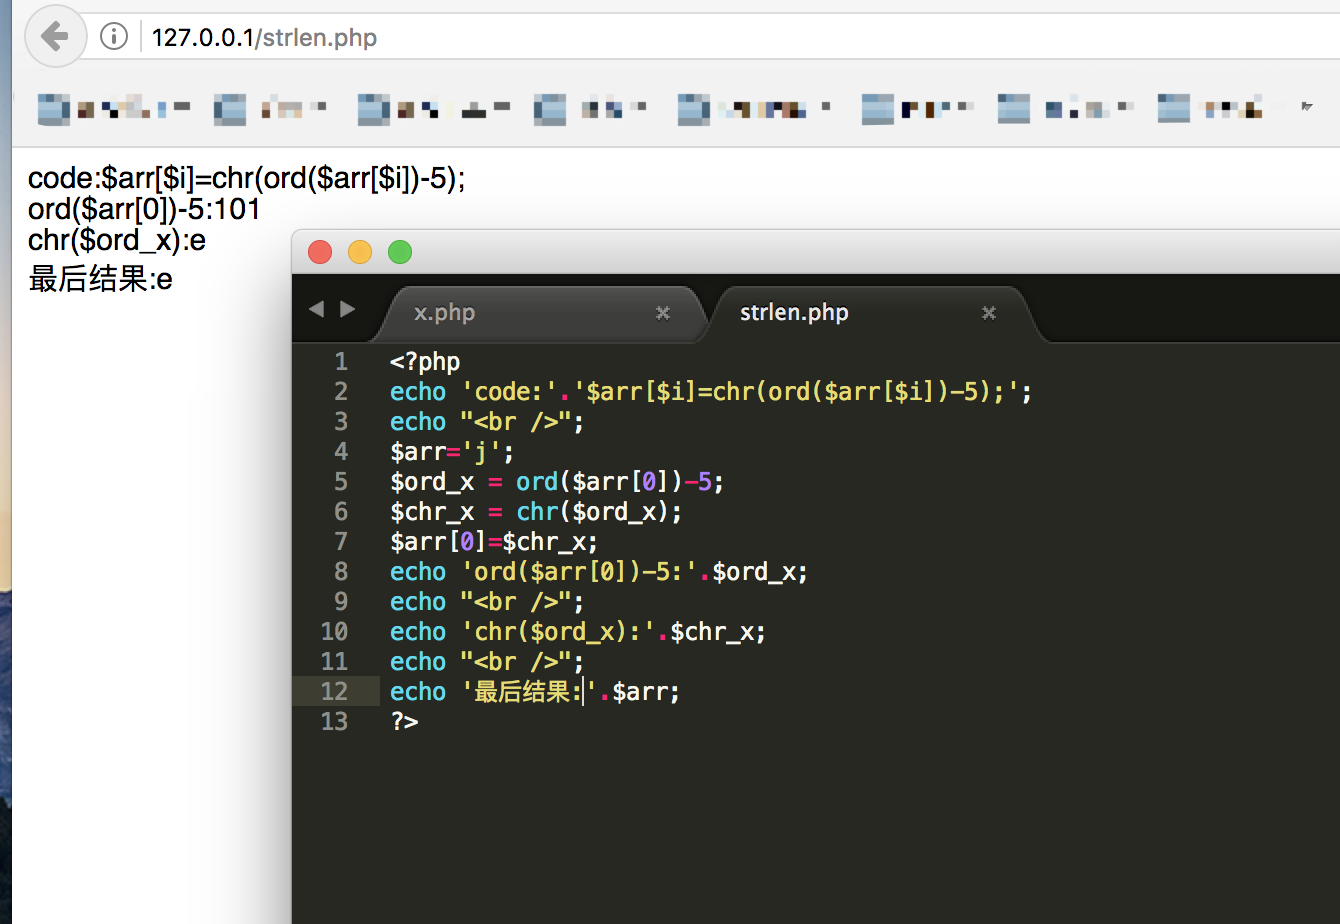Maximize the editor with the green button

click(x=400, y=252)
